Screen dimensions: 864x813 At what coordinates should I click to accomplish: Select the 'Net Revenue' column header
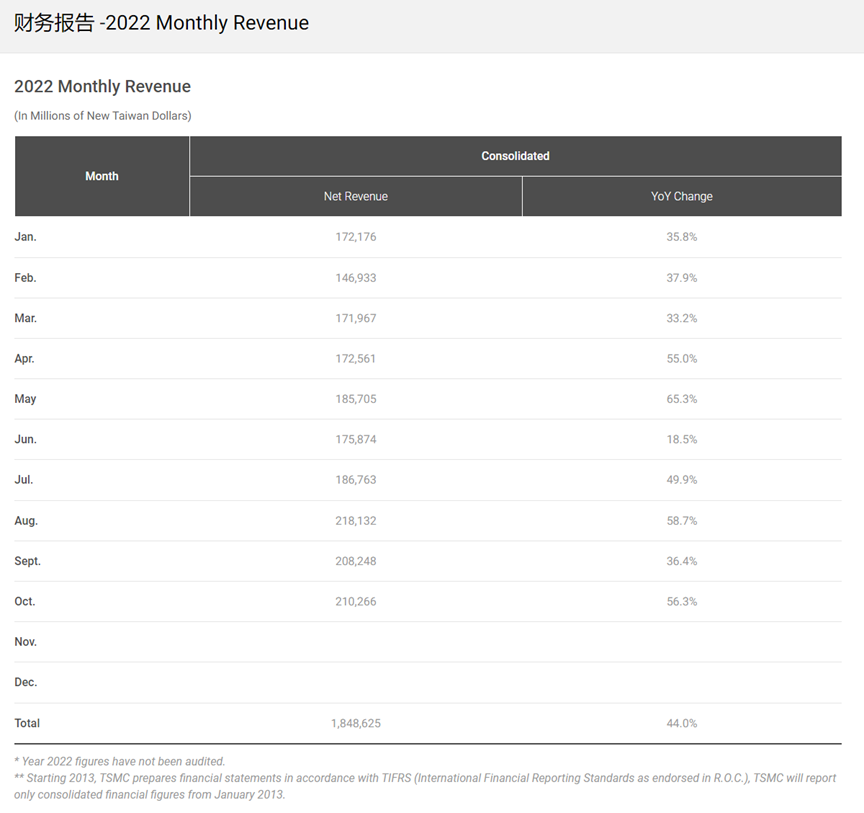tap(355, 197)
